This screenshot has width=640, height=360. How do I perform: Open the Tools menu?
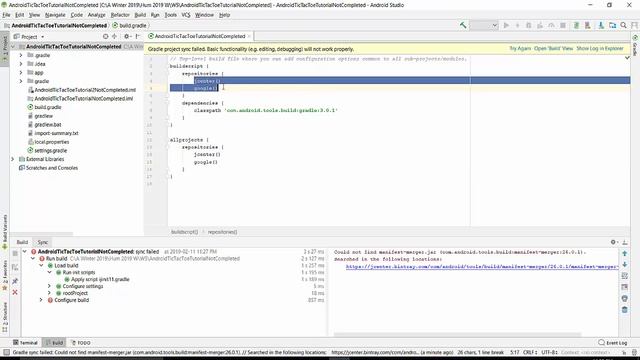(x=171, y=15)
